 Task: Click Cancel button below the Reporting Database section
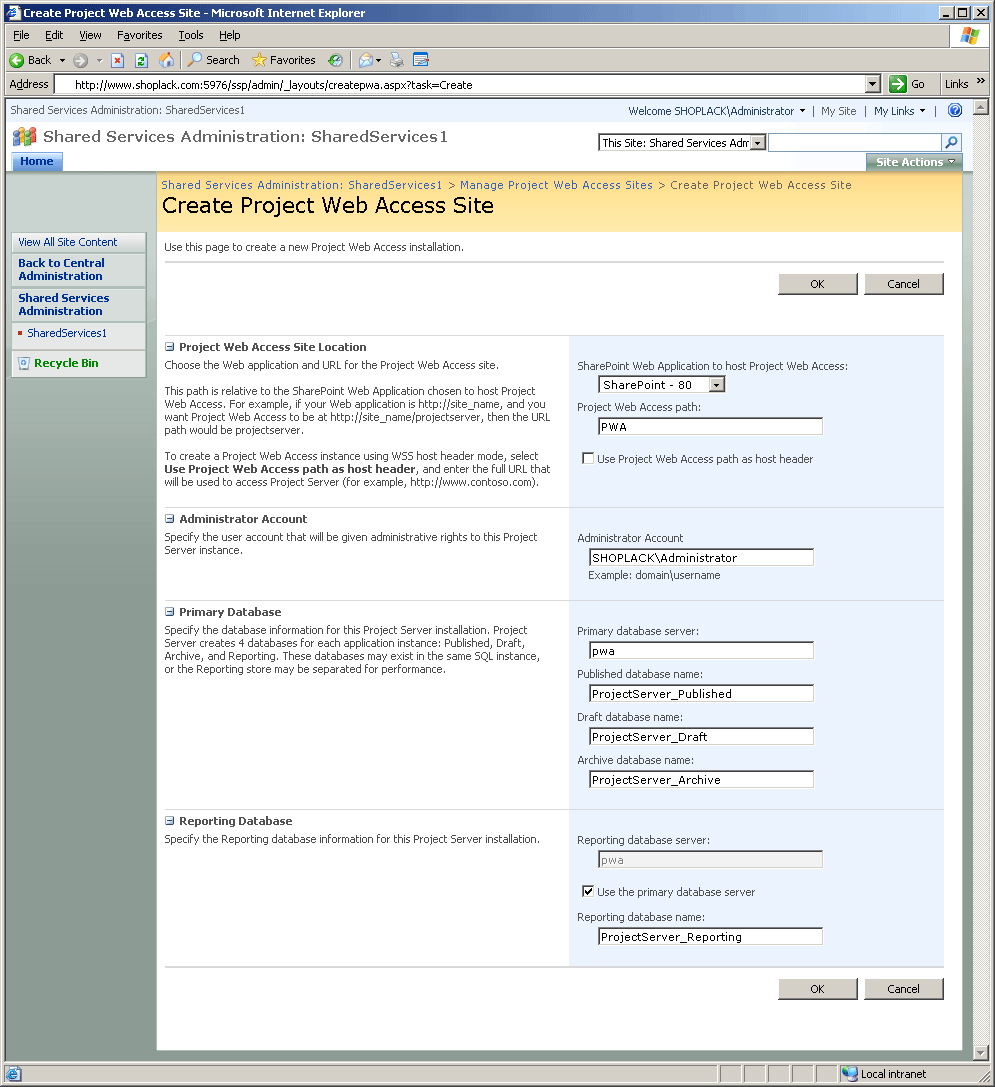click(x=903, y=989)
